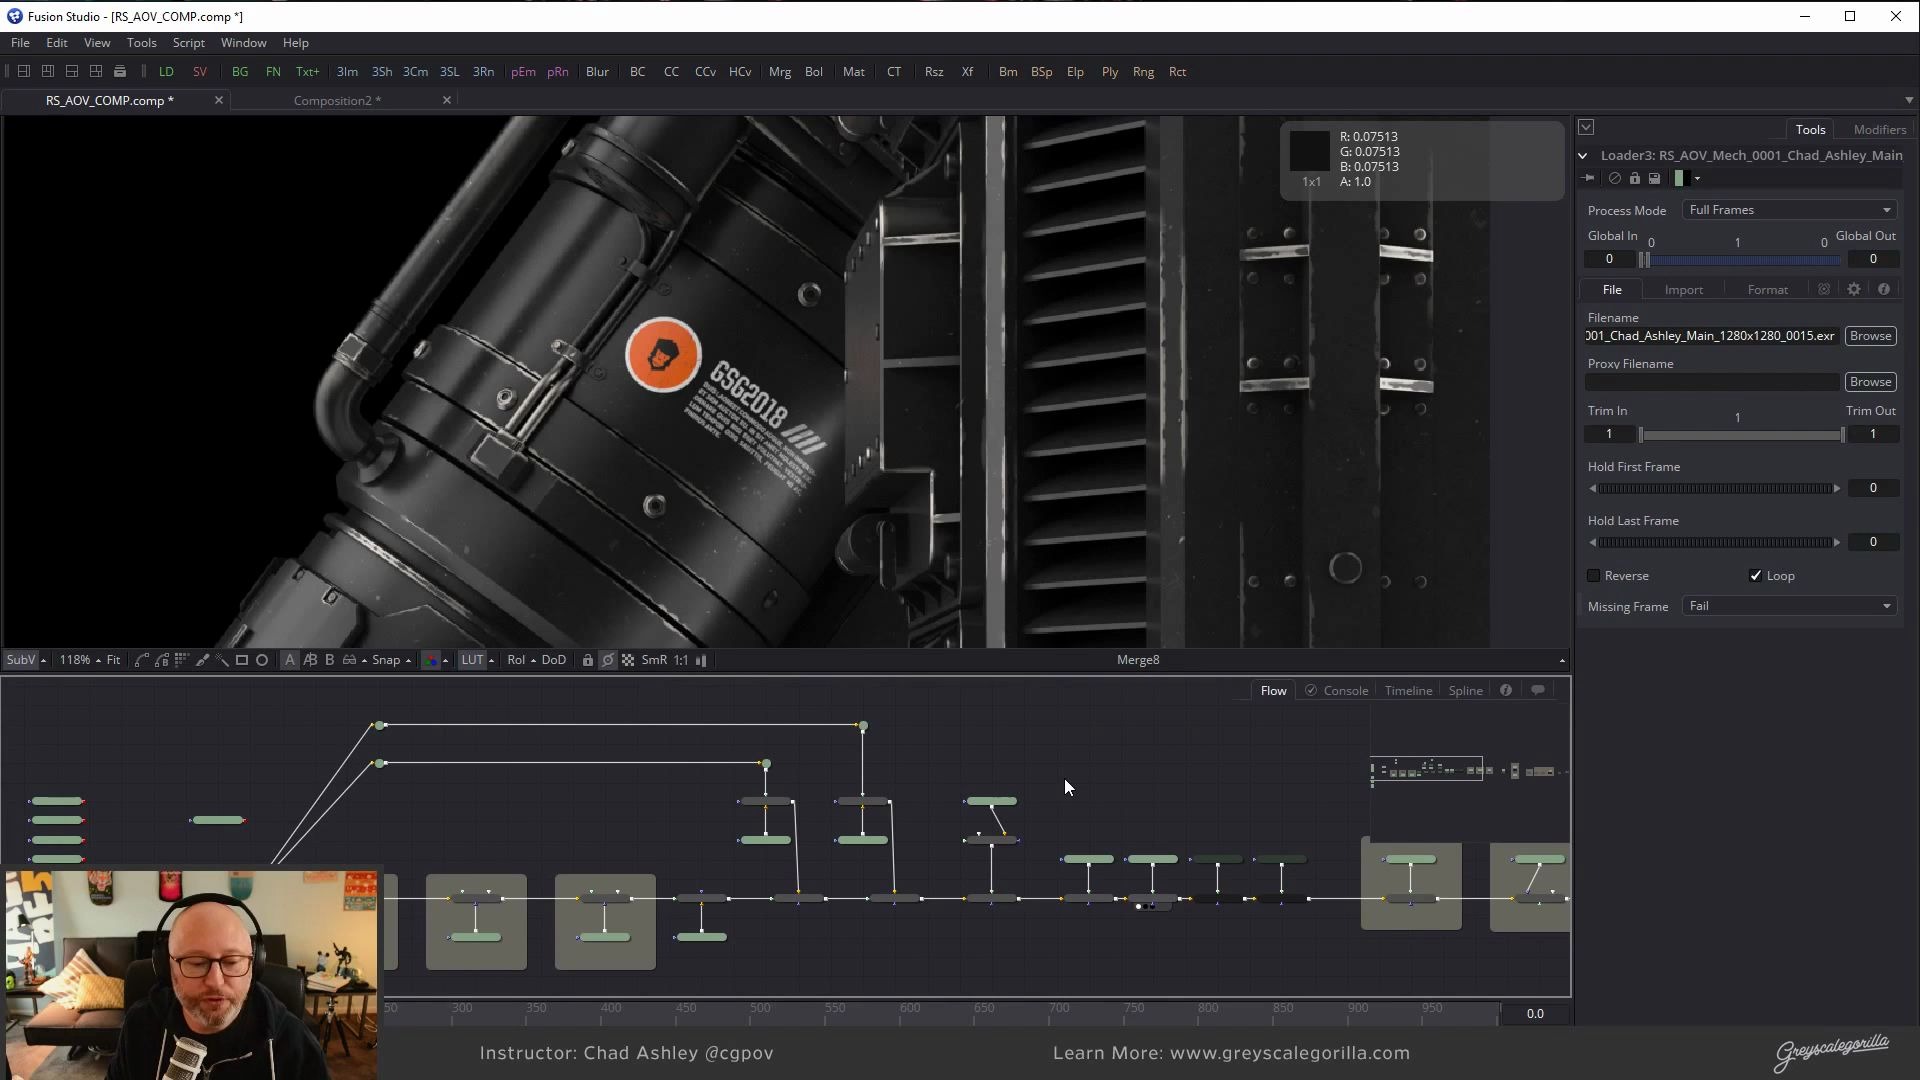Open the Loader radioactive tab icon
The image size is (1920, 1080).
tap(1824, 289)
